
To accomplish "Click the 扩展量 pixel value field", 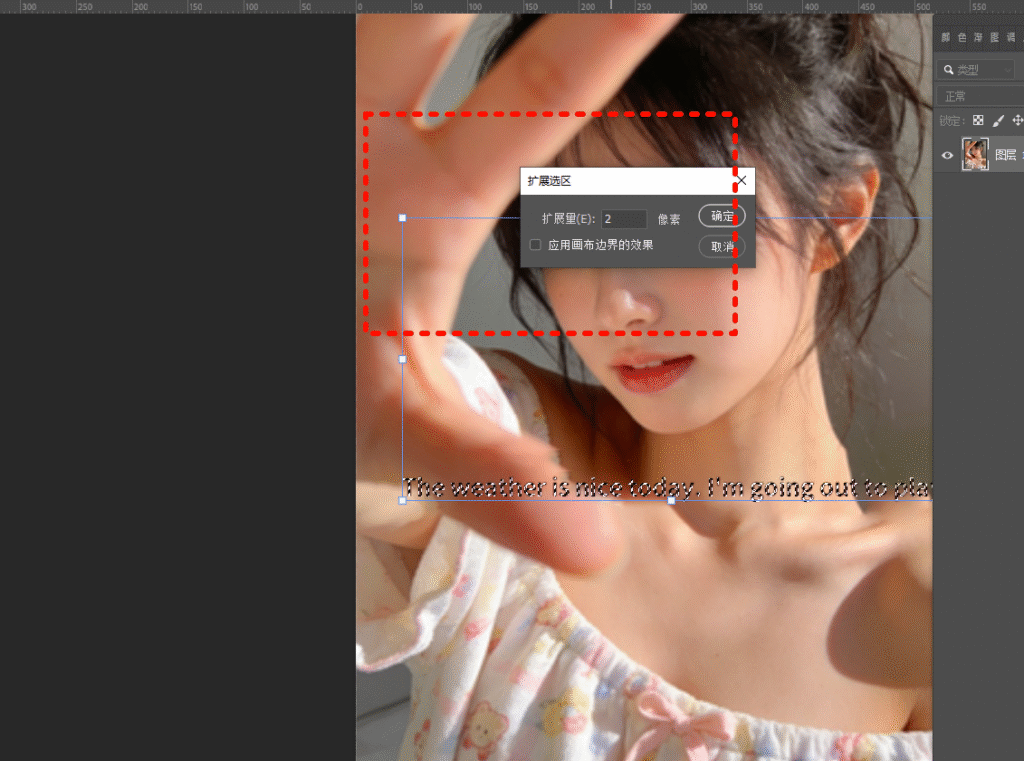I will pyautogui.click(x=624, y=218).
